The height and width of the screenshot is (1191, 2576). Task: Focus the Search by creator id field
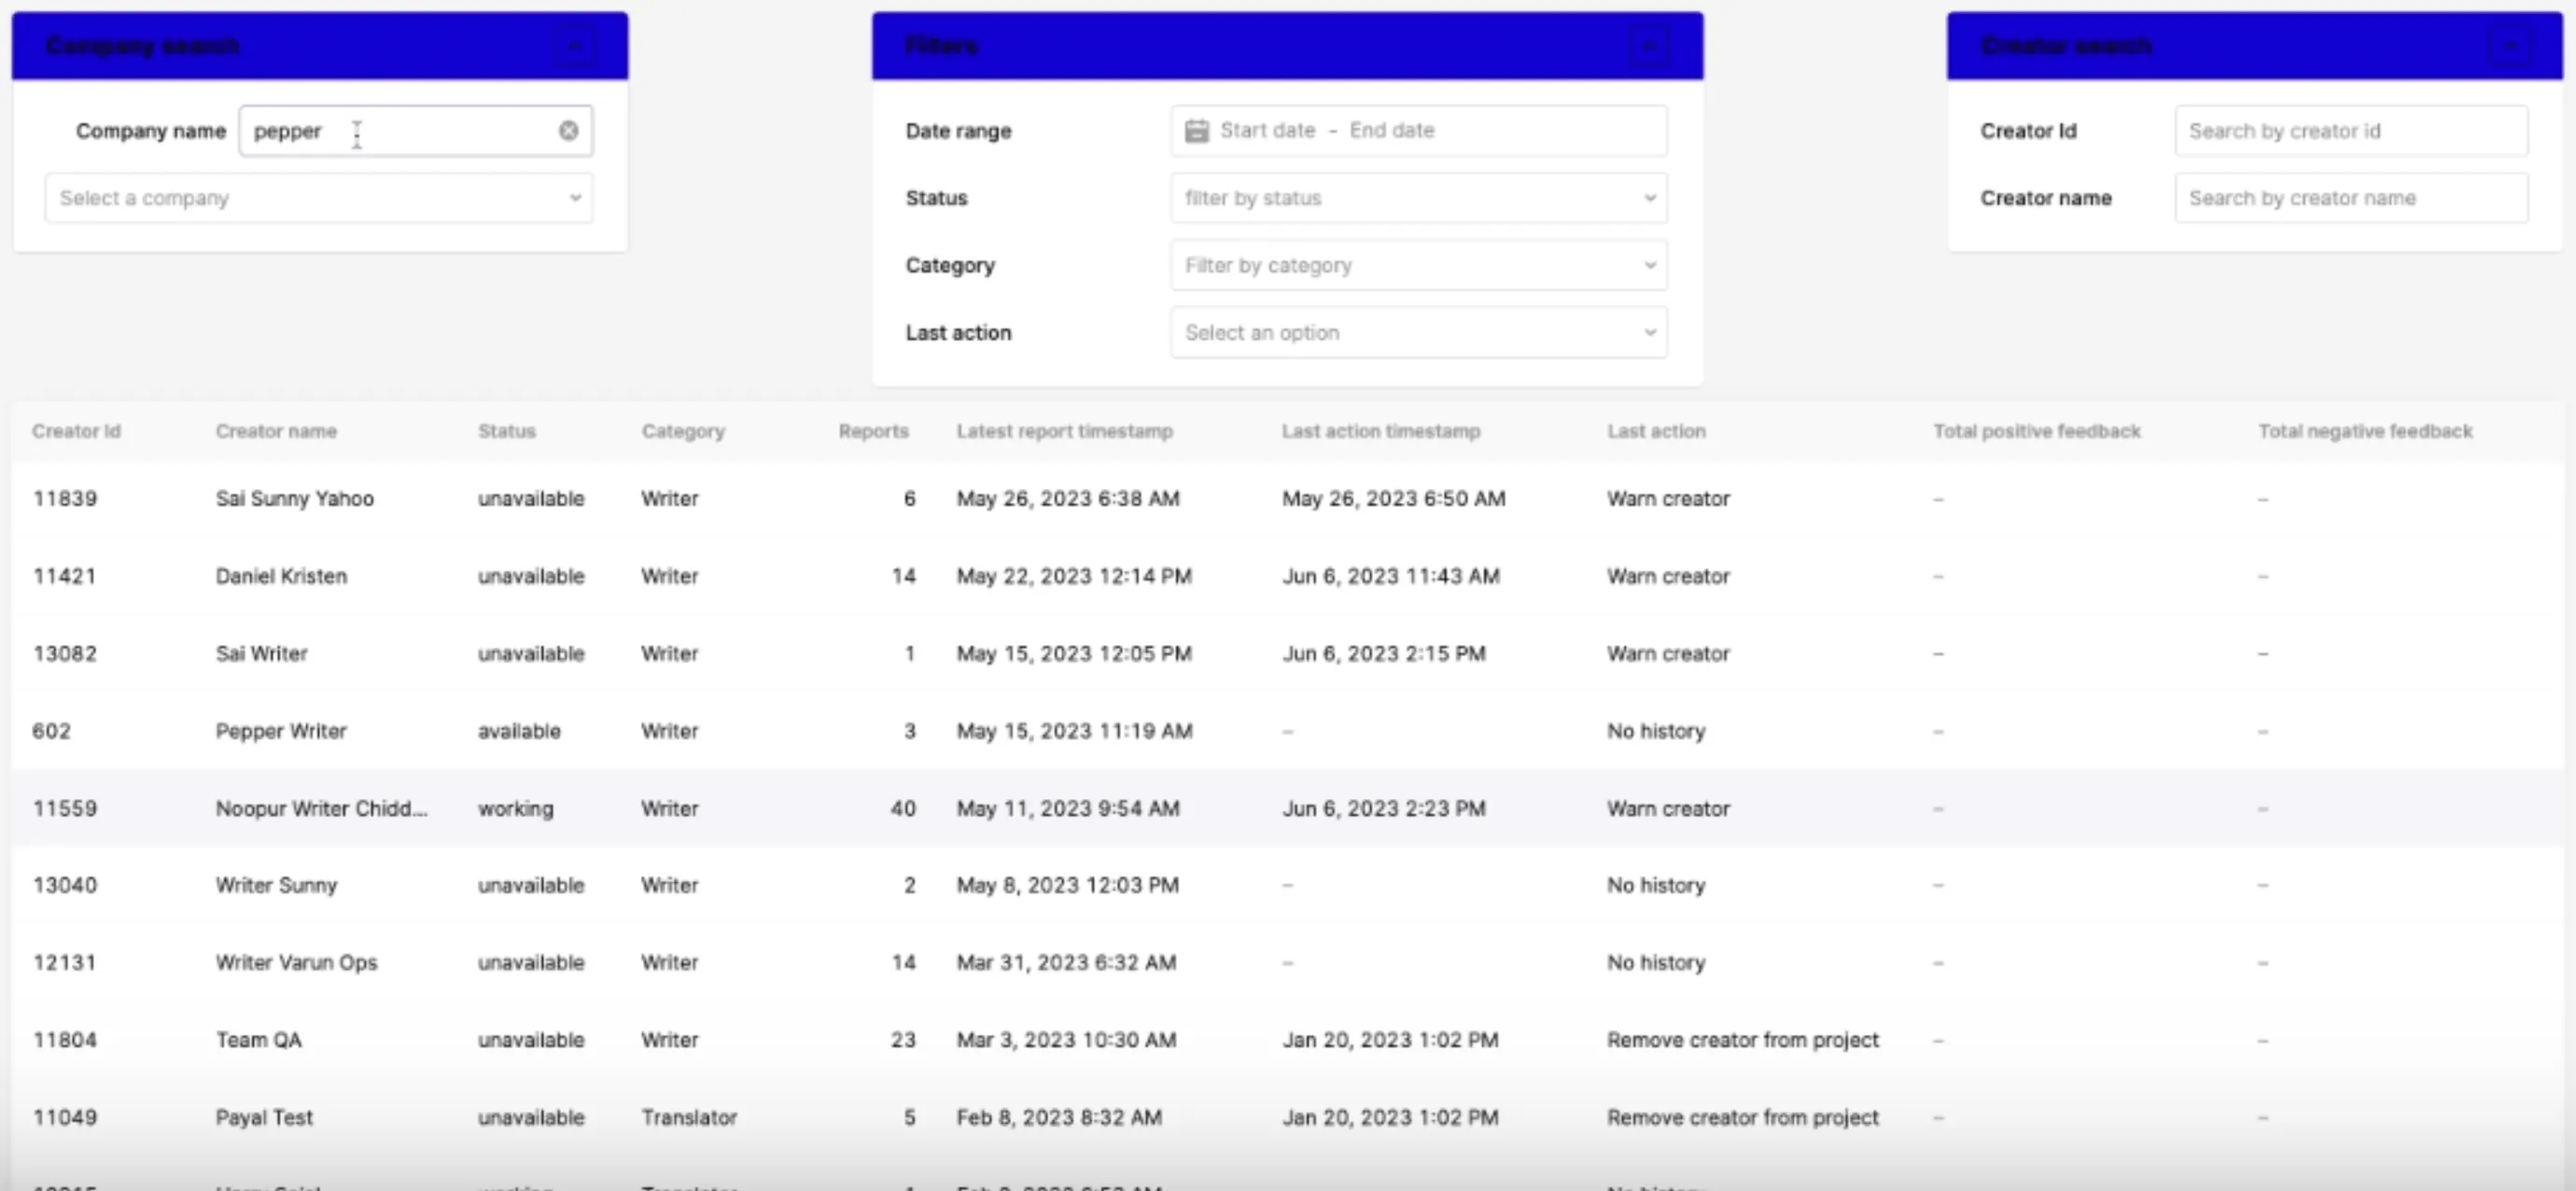pyautogui.click(x=2351, y=131)
